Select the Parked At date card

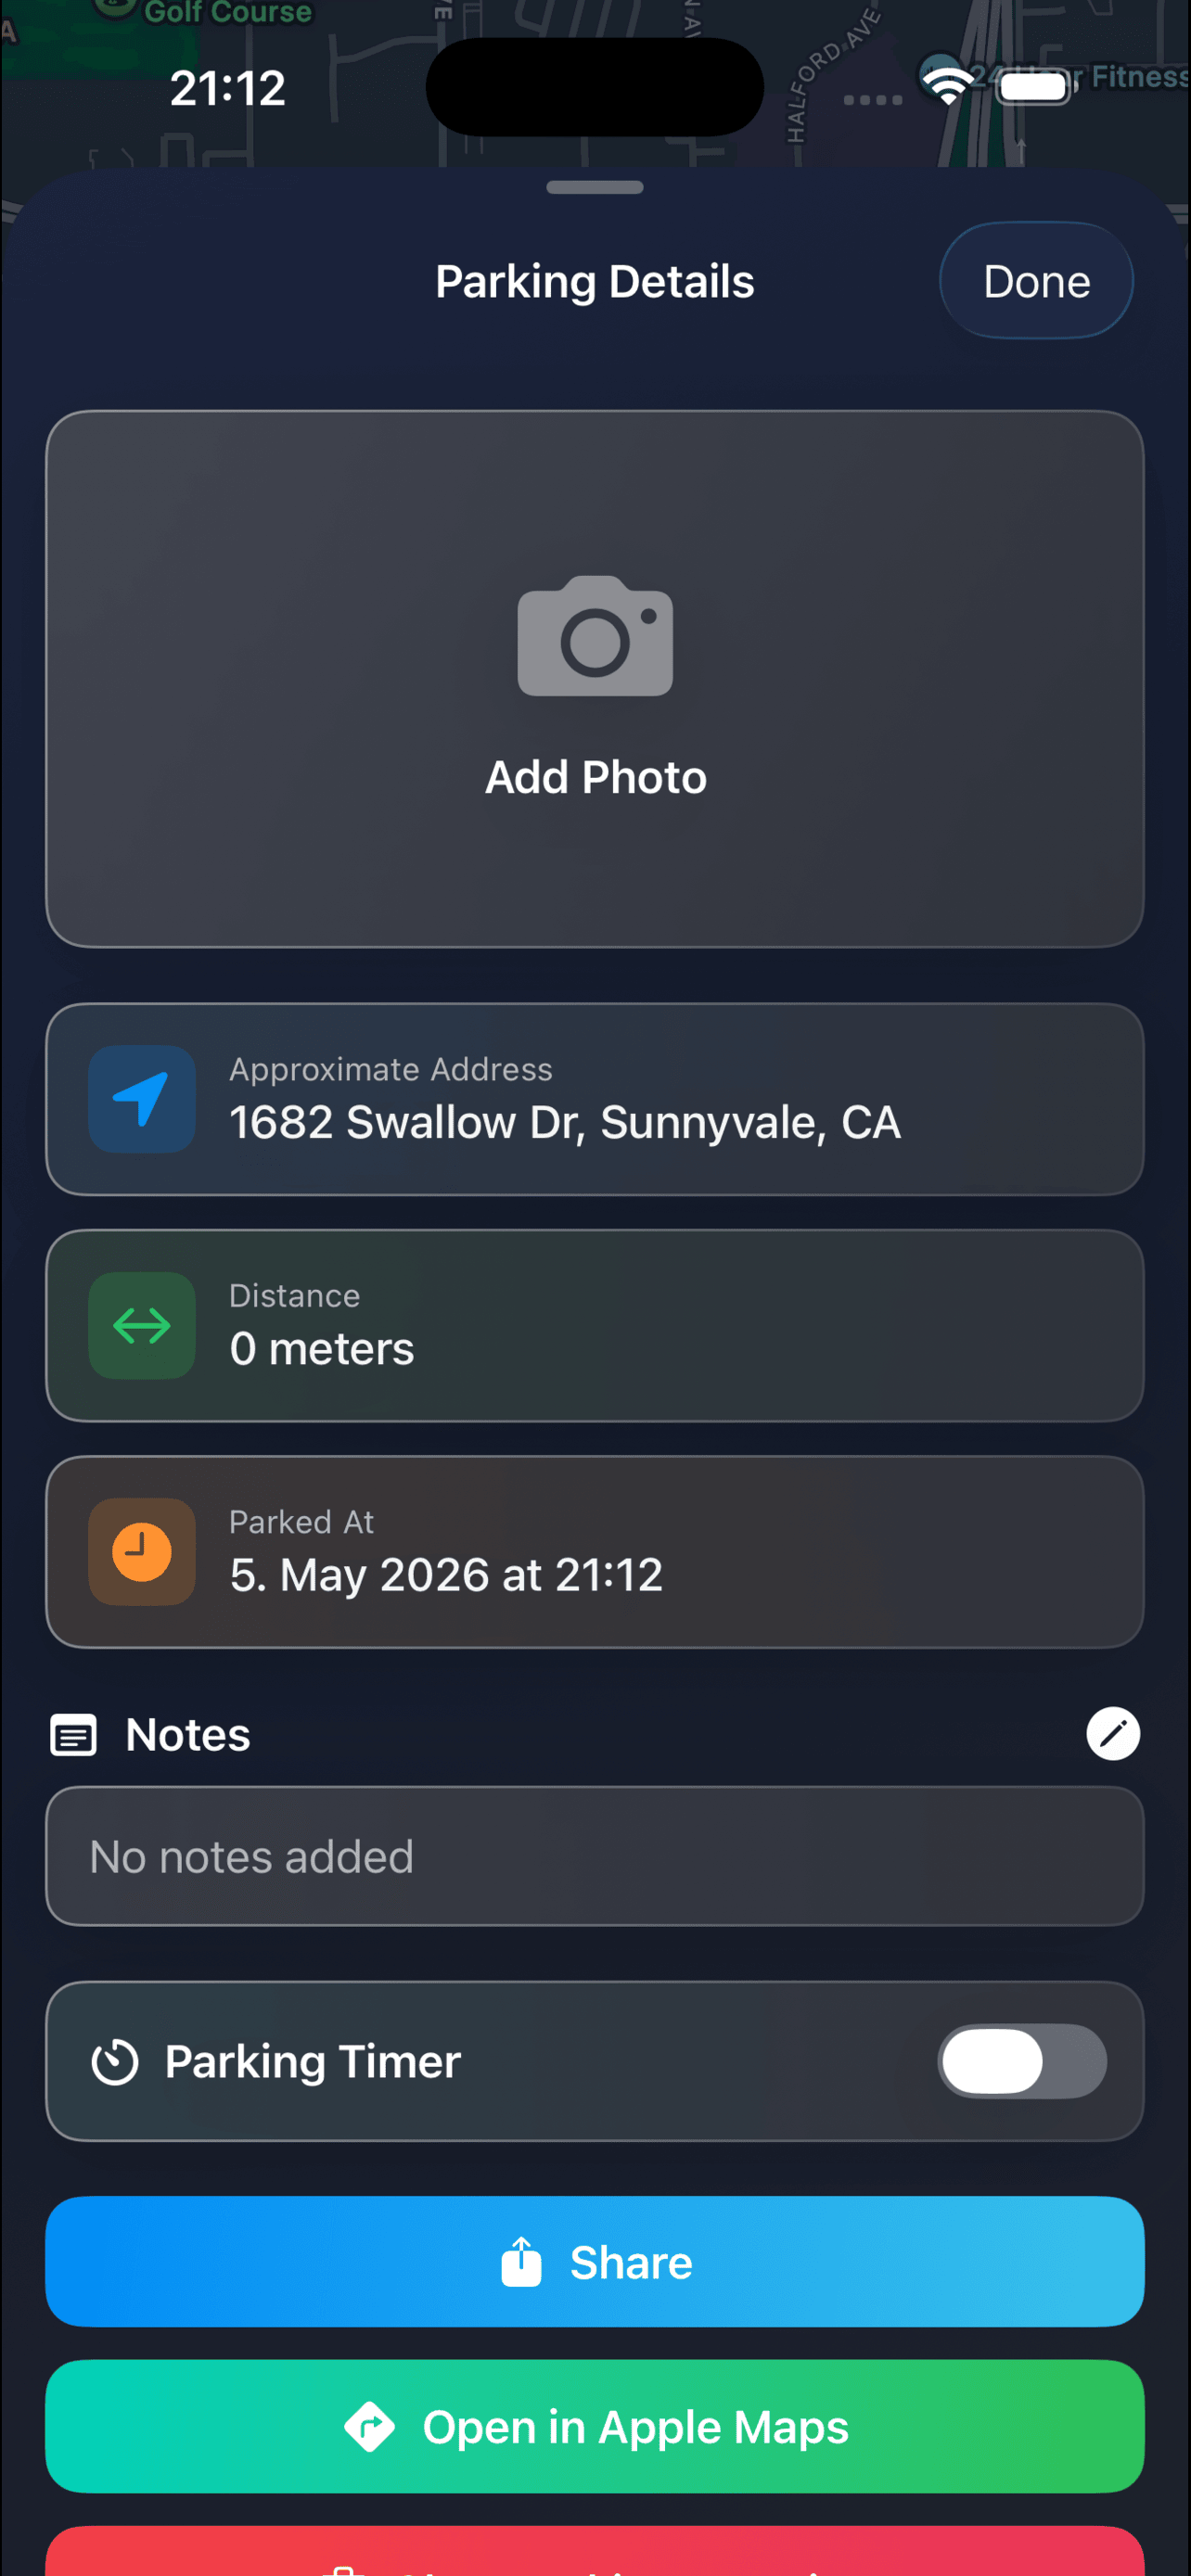point(595,1551)
